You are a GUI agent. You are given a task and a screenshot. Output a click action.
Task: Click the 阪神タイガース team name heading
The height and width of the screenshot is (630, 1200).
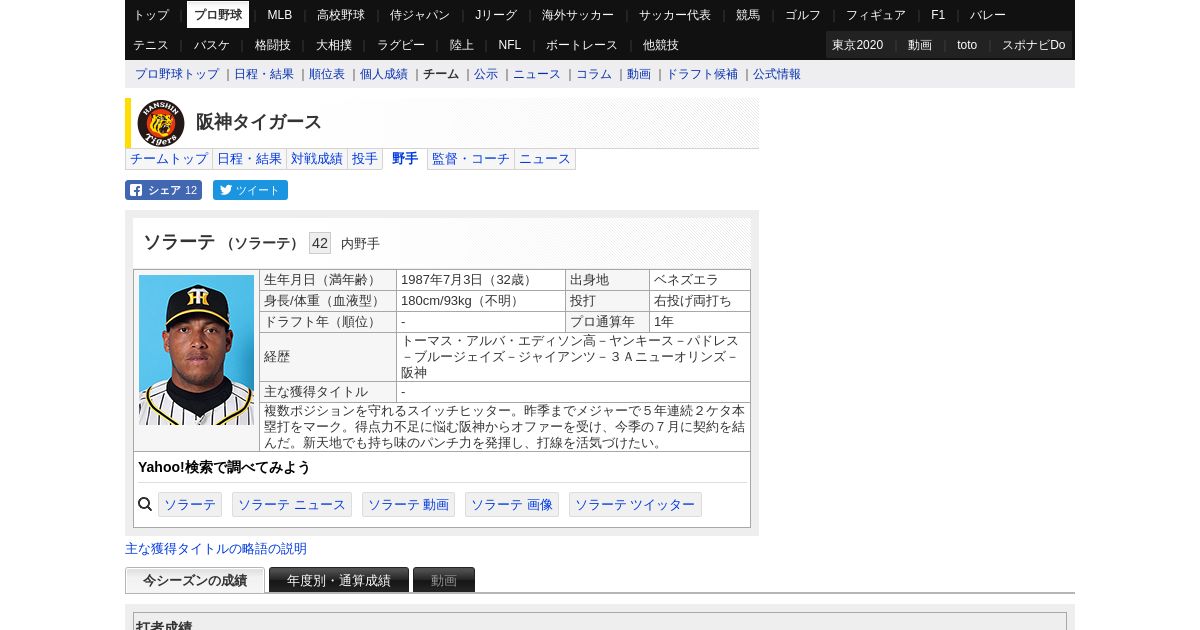pyautogui.click(x=259, y=122)
